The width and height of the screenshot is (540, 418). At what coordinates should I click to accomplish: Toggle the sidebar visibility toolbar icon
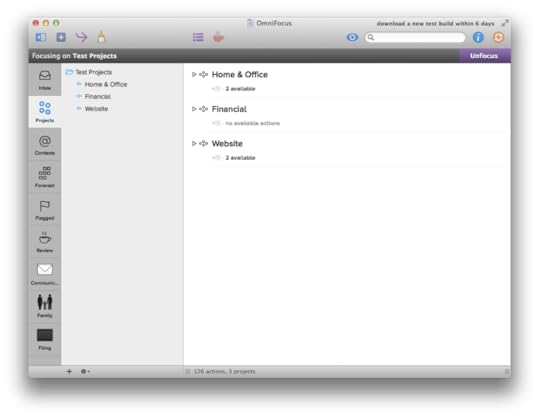pos(41,37)
